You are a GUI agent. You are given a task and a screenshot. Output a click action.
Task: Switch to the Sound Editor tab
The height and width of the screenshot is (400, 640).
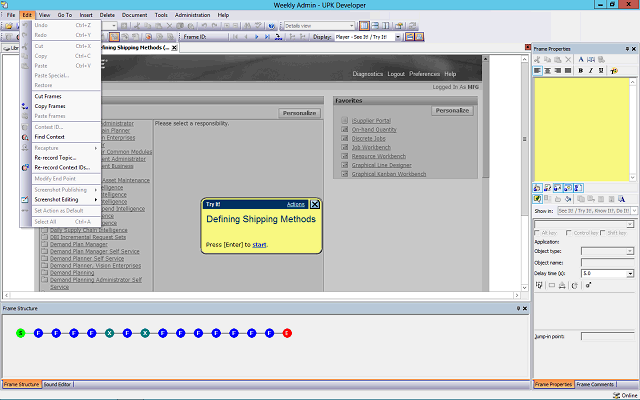tap(57, 384)
